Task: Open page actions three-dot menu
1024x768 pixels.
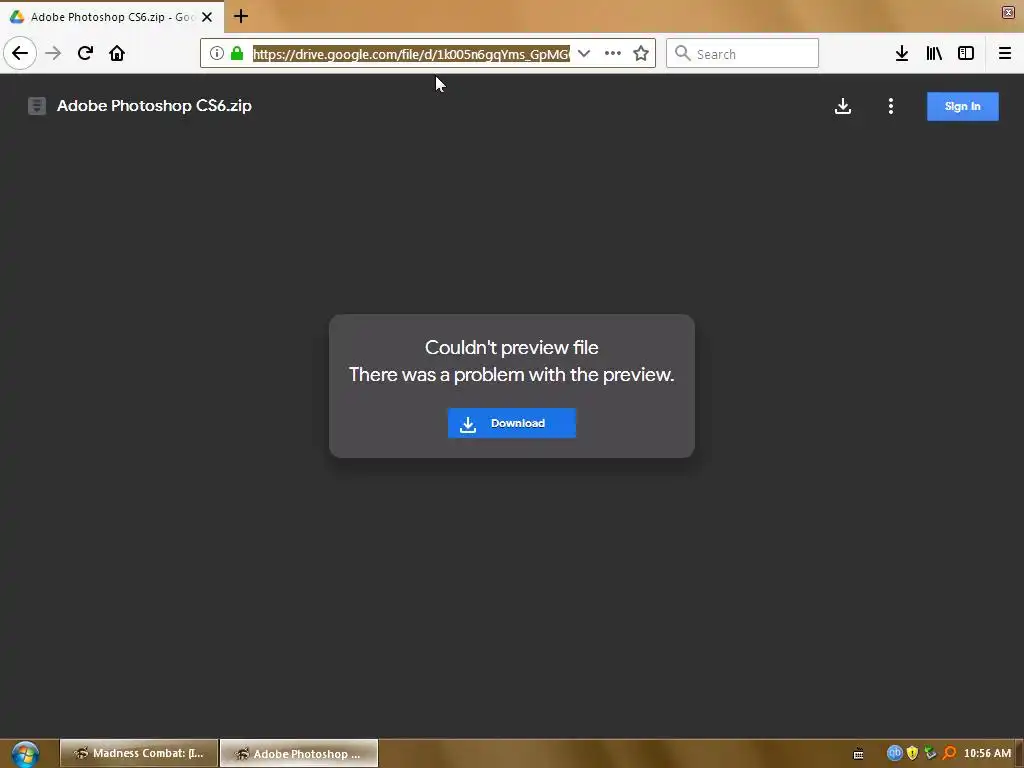Action: click(613, 53)
